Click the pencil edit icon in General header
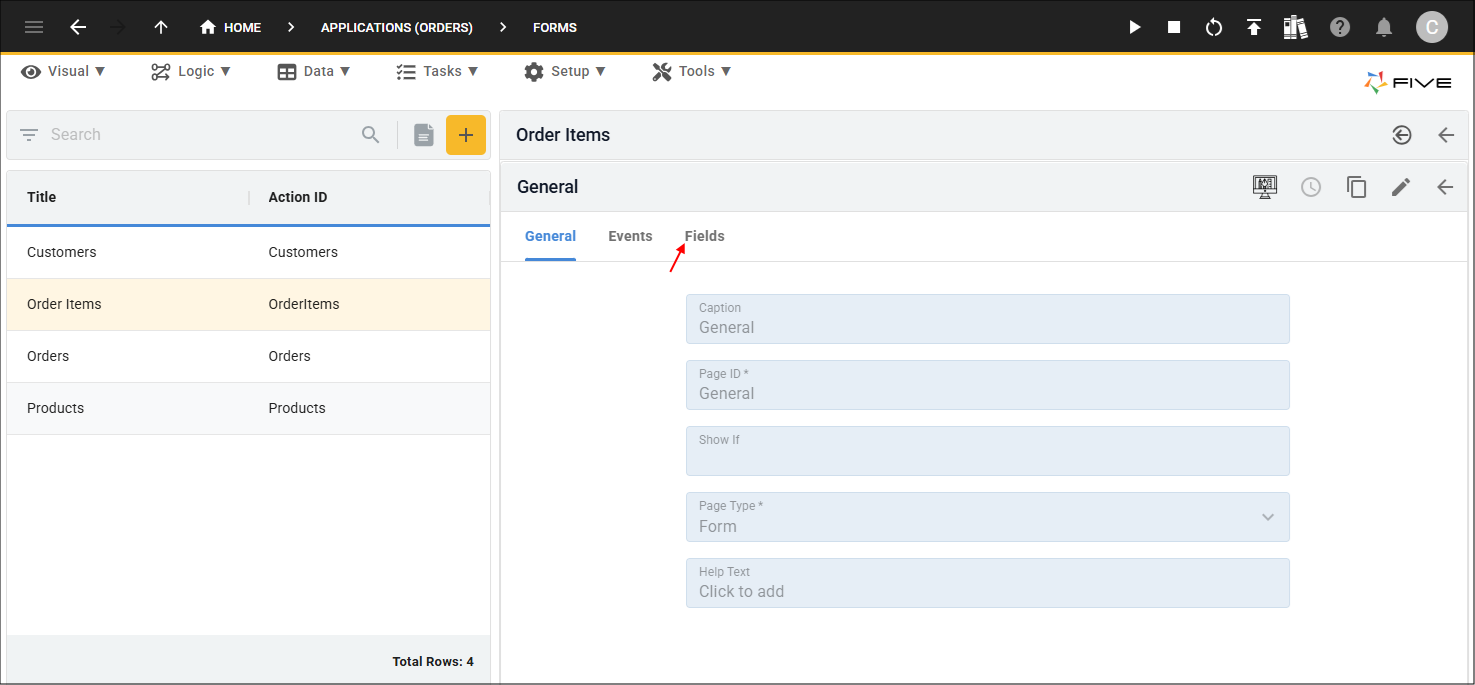The width and height of the screenshot is (1475, 685). (1401, 187)
